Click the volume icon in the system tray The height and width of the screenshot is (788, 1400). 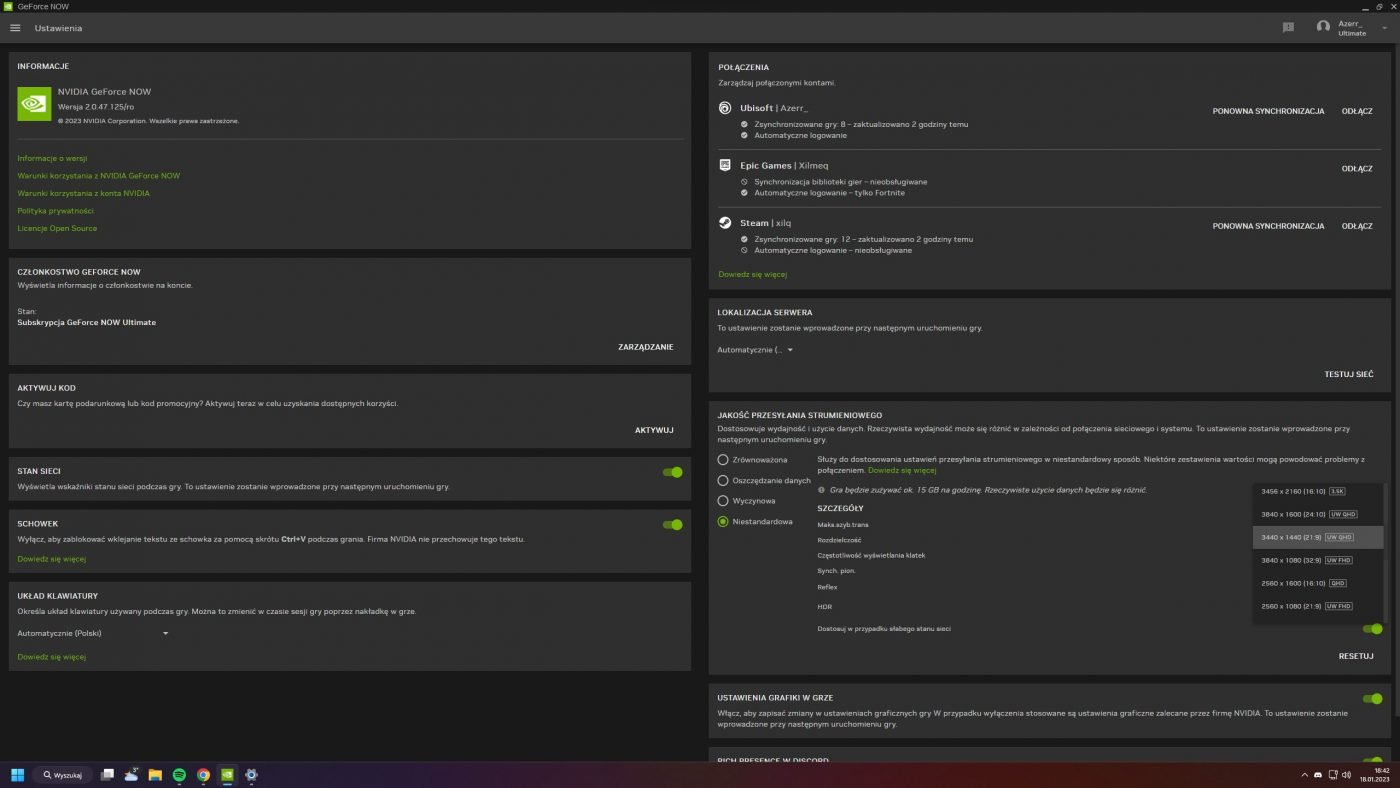pos(1347,775)
